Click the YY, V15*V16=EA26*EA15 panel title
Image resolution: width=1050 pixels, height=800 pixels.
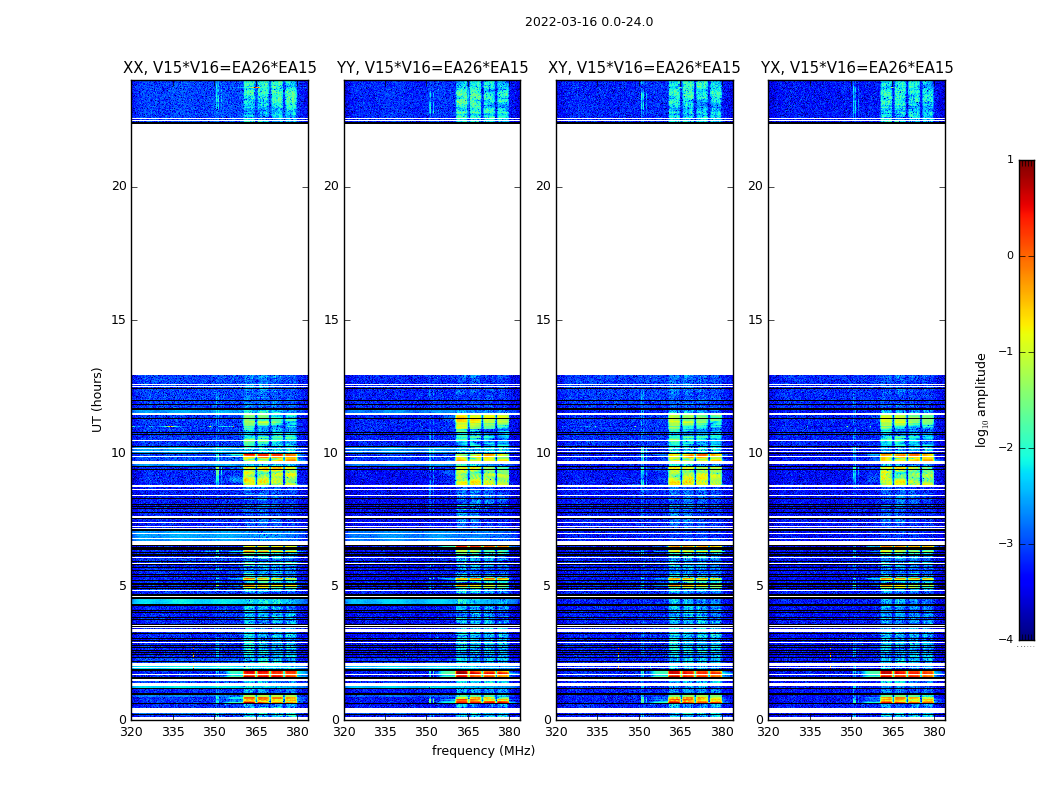coord(433,68)
